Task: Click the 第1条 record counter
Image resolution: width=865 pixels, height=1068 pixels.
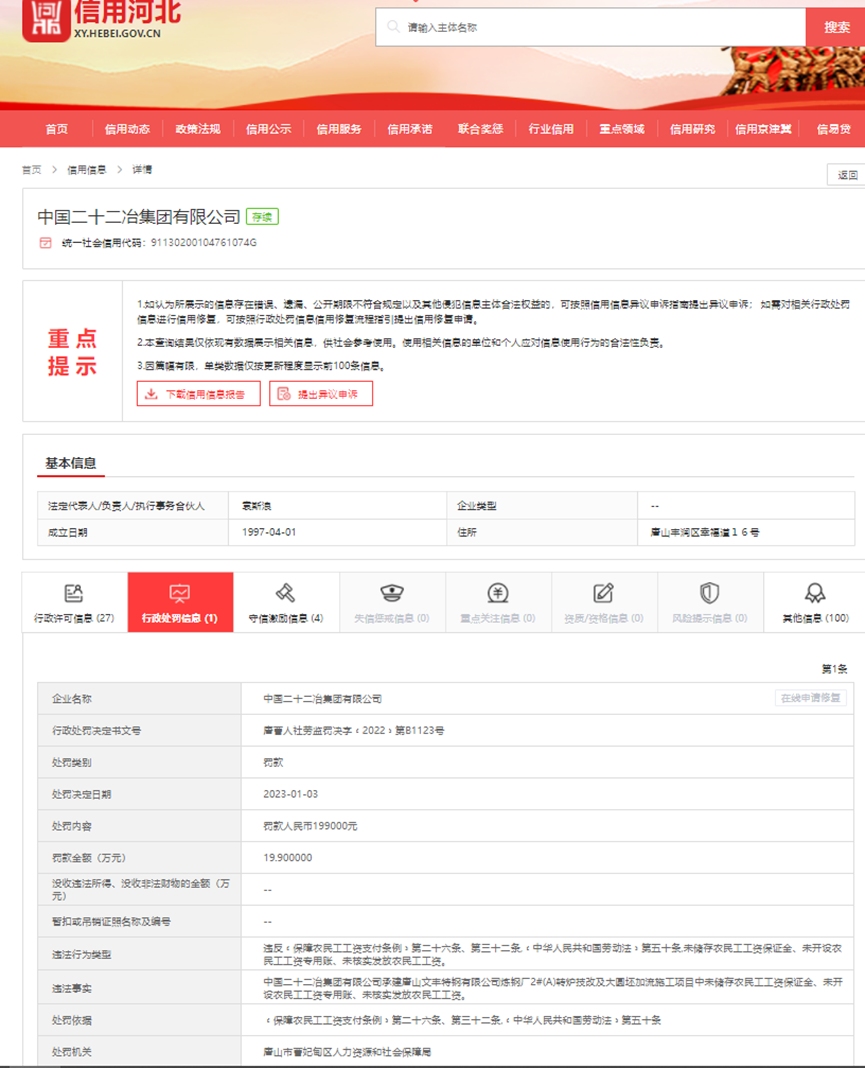Action: [834, 669]
